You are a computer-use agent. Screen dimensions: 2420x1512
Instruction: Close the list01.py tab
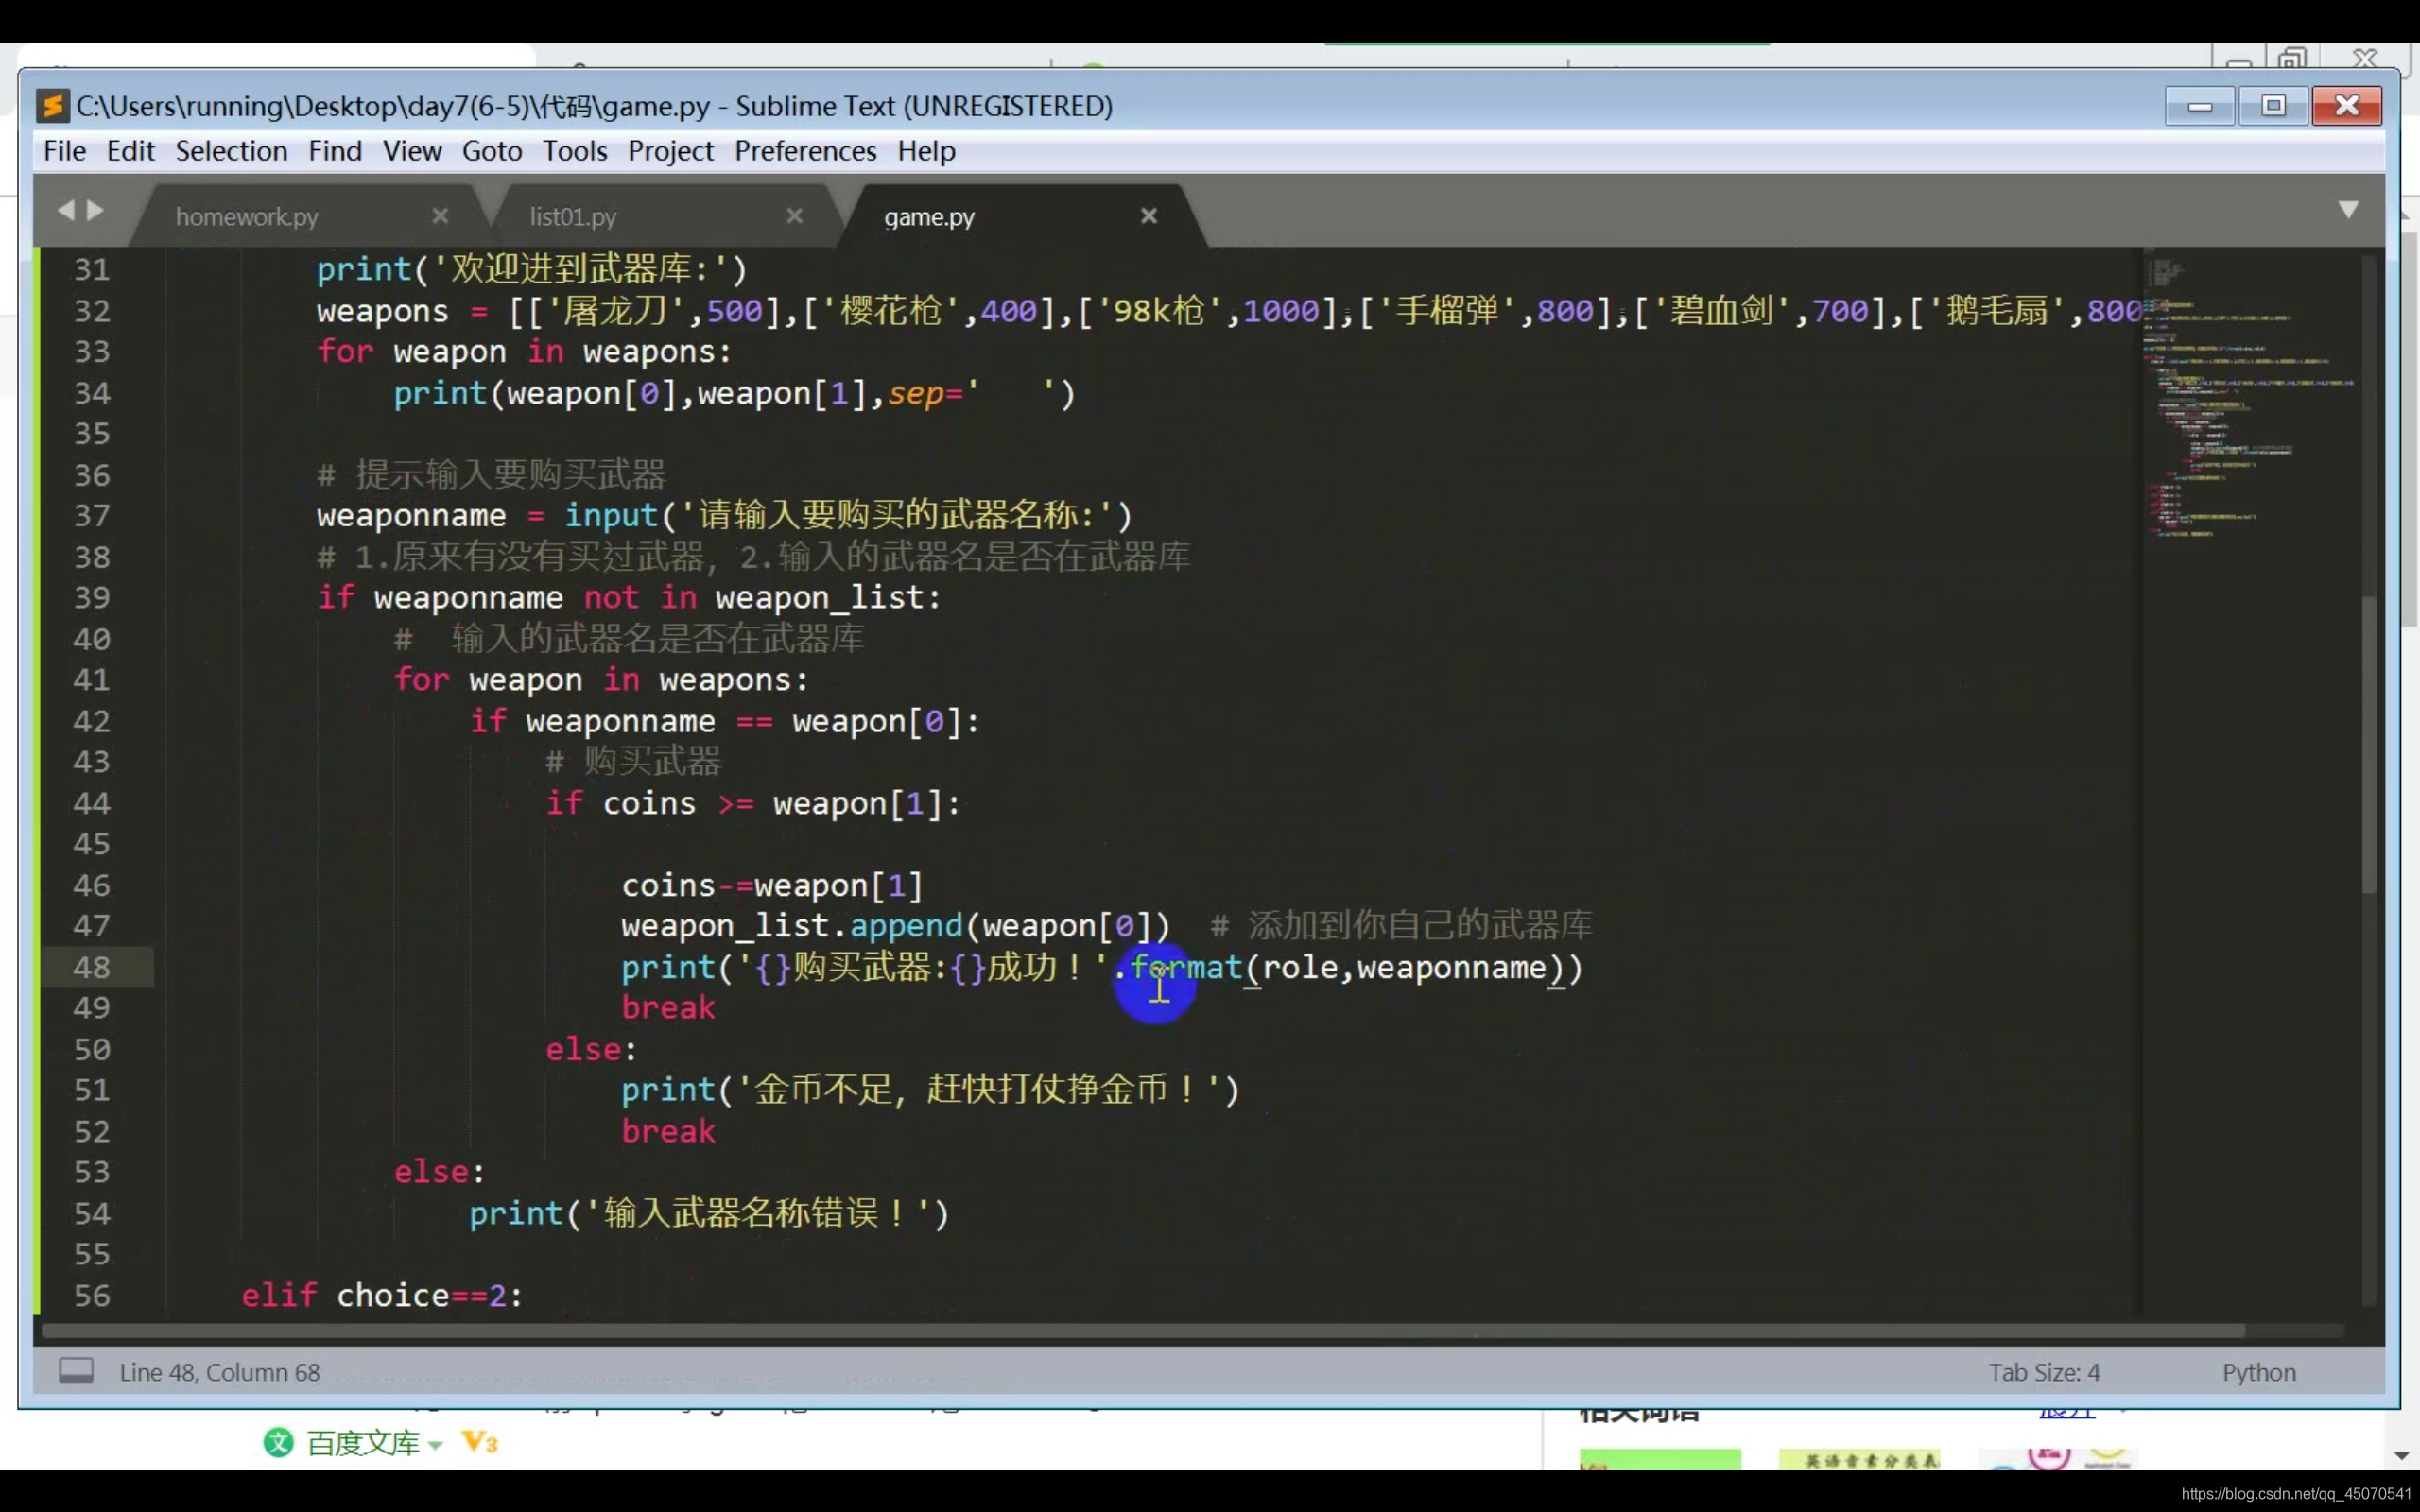[794, 216]
